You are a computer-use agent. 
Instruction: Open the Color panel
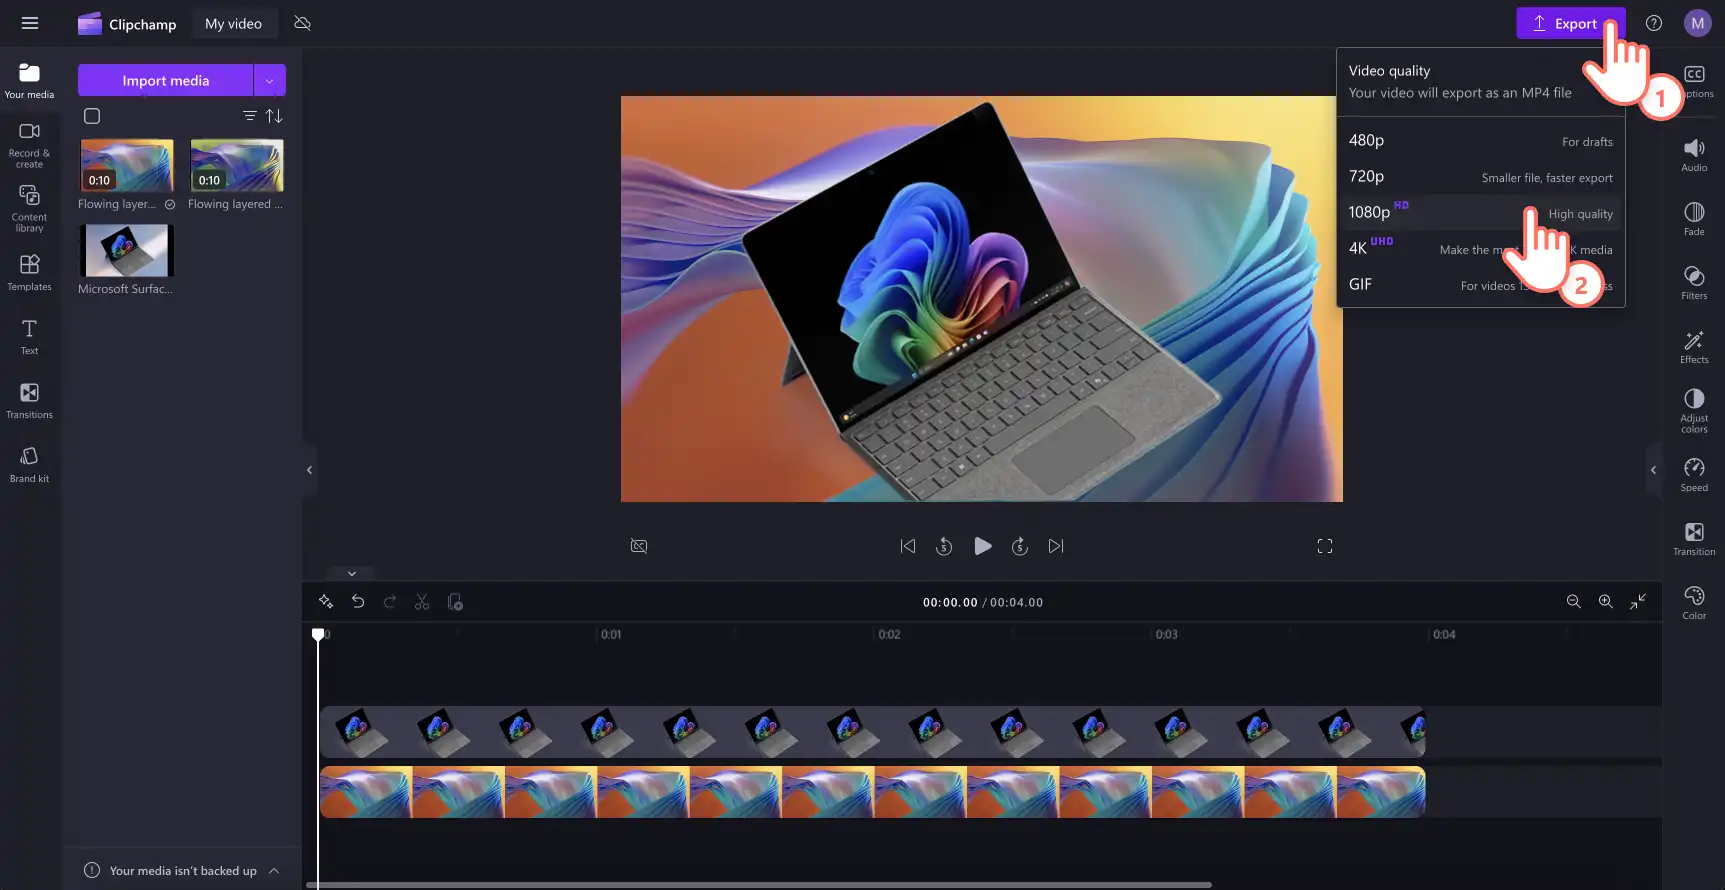pyautogui.click(x=1694, y=603)
